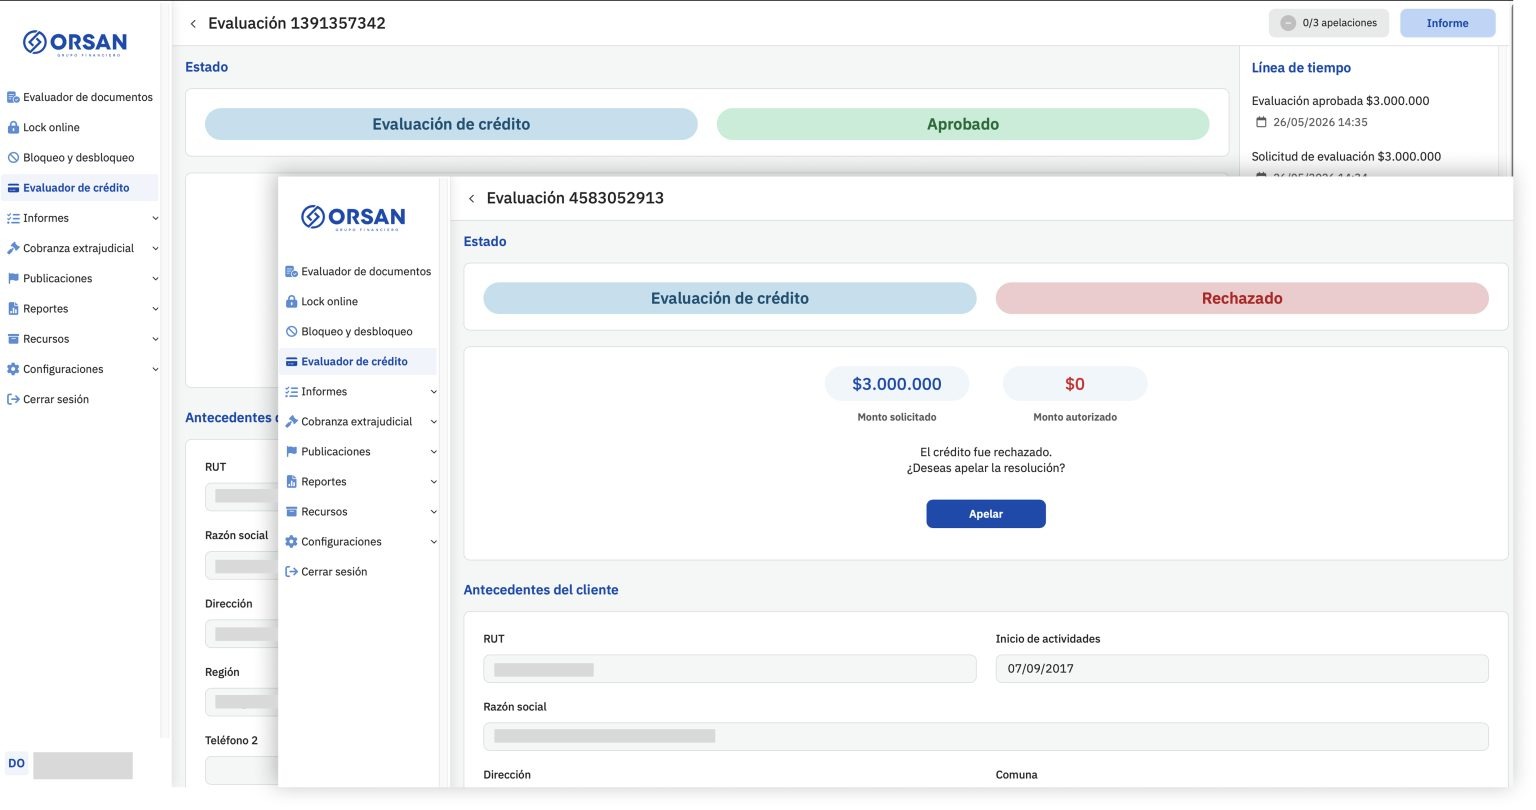Expand Recursos chevron in front window

click(433, 511)
